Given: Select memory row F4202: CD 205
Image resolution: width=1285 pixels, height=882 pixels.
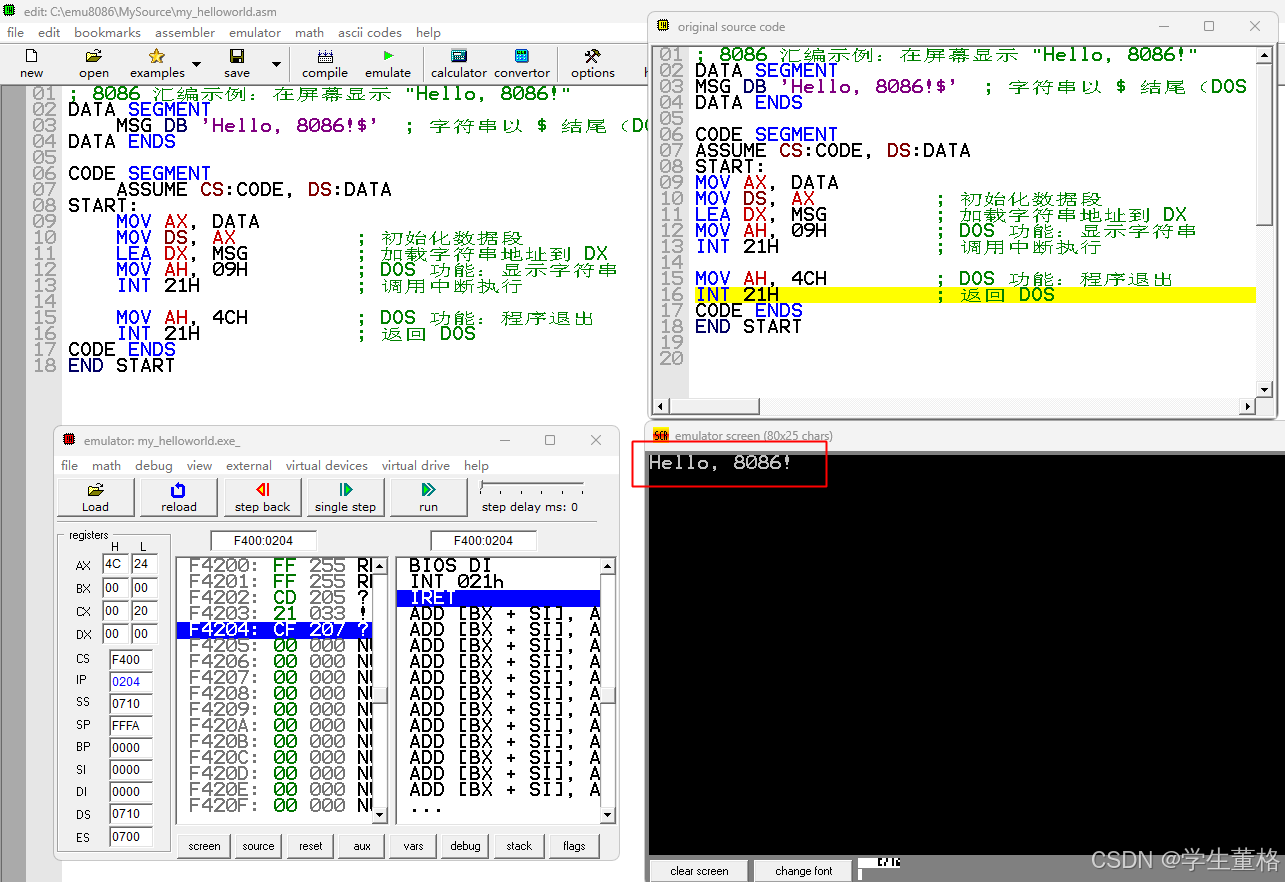Looking at the screenshot, I should pyautogui.click(x=274, y=597).
